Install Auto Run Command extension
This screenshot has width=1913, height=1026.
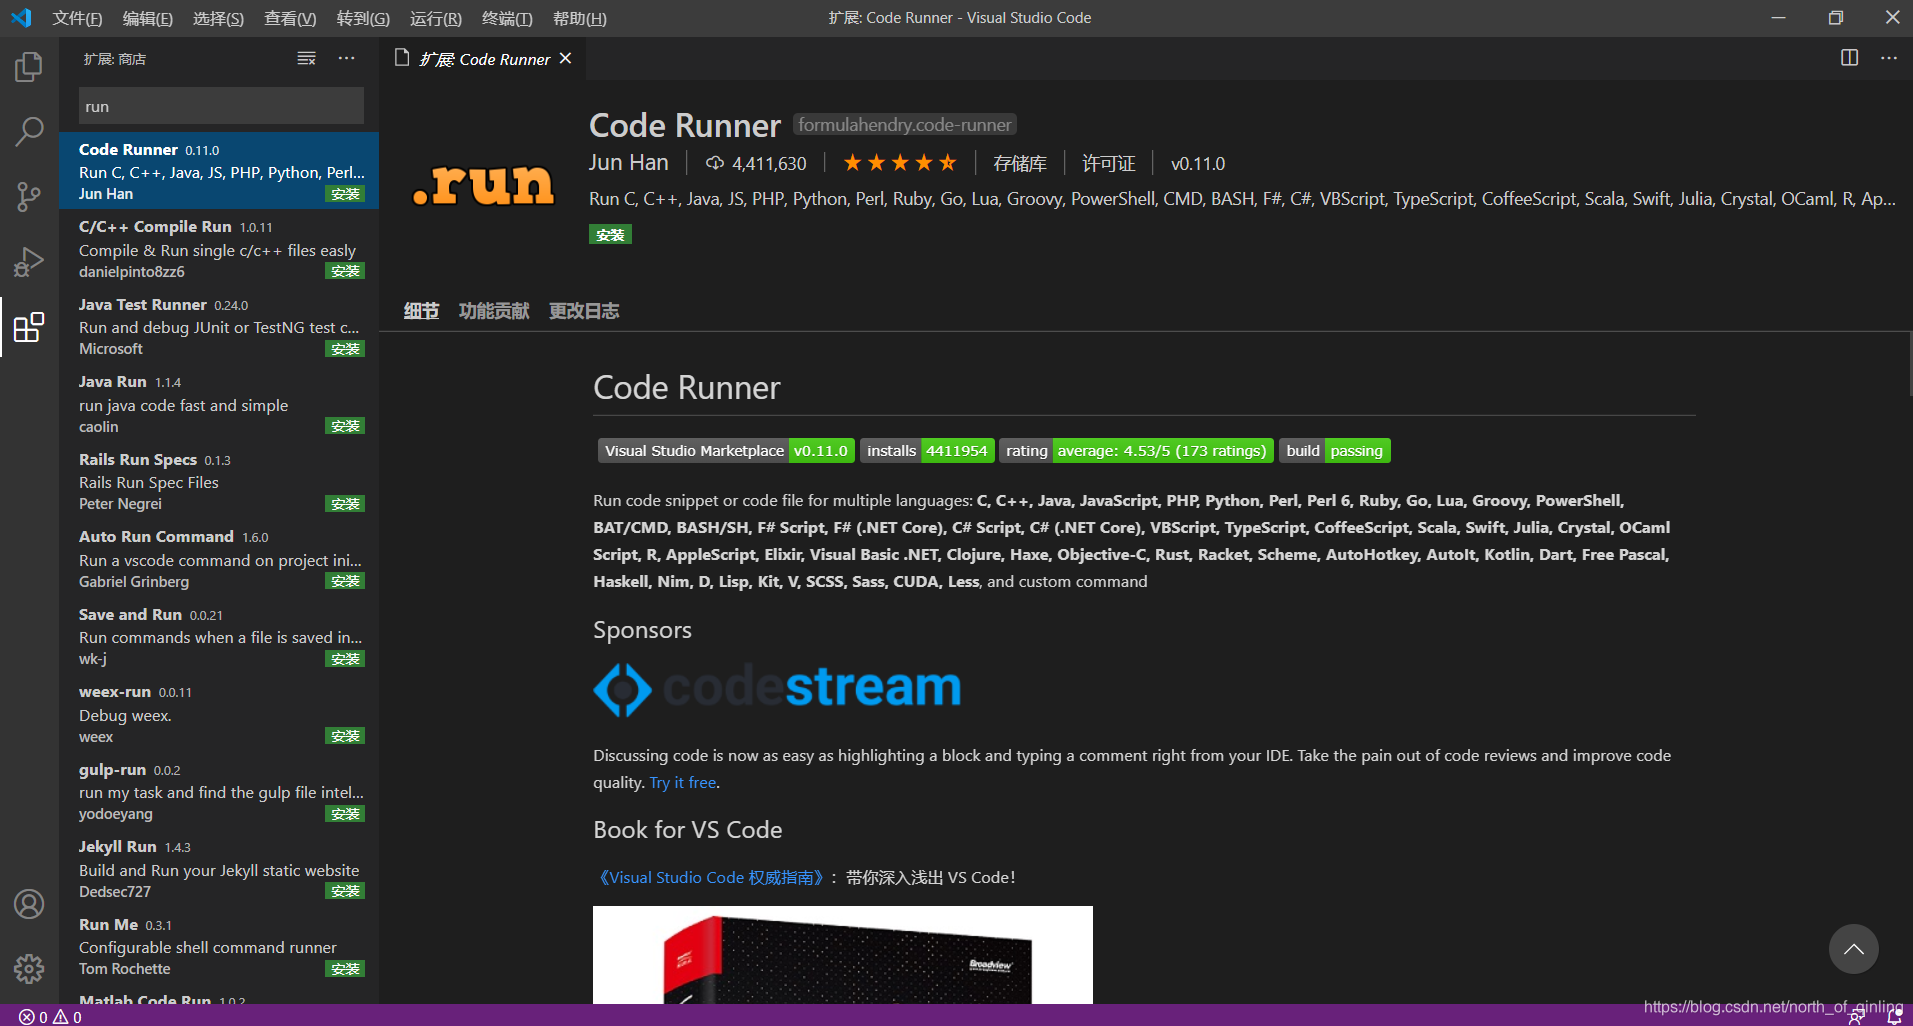345,581
